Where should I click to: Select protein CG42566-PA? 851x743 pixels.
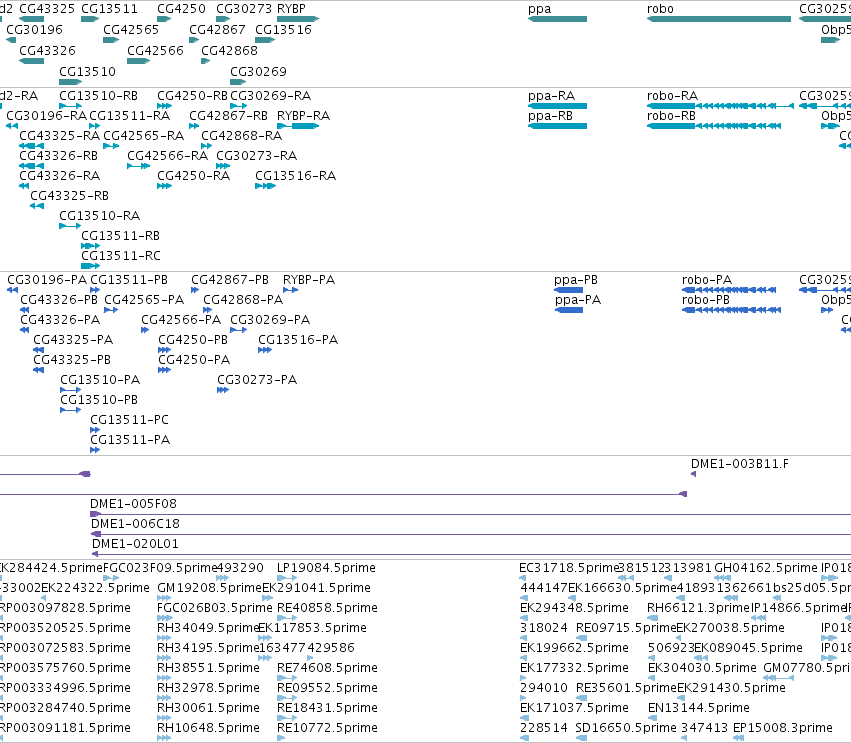tap(145, 330)
